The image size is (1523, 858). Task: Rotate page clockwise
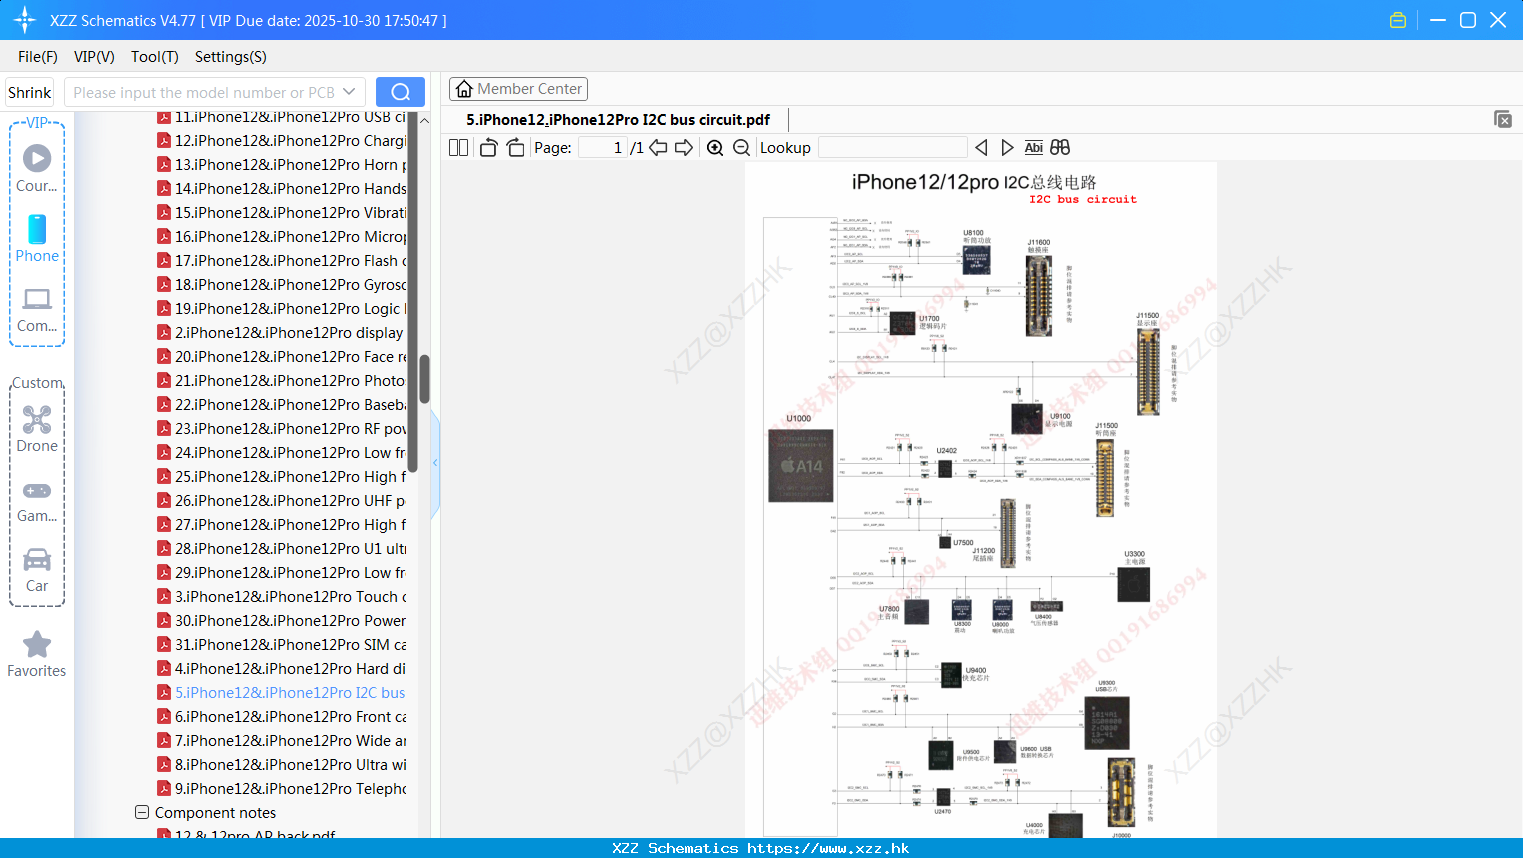(x=515, y=148)
